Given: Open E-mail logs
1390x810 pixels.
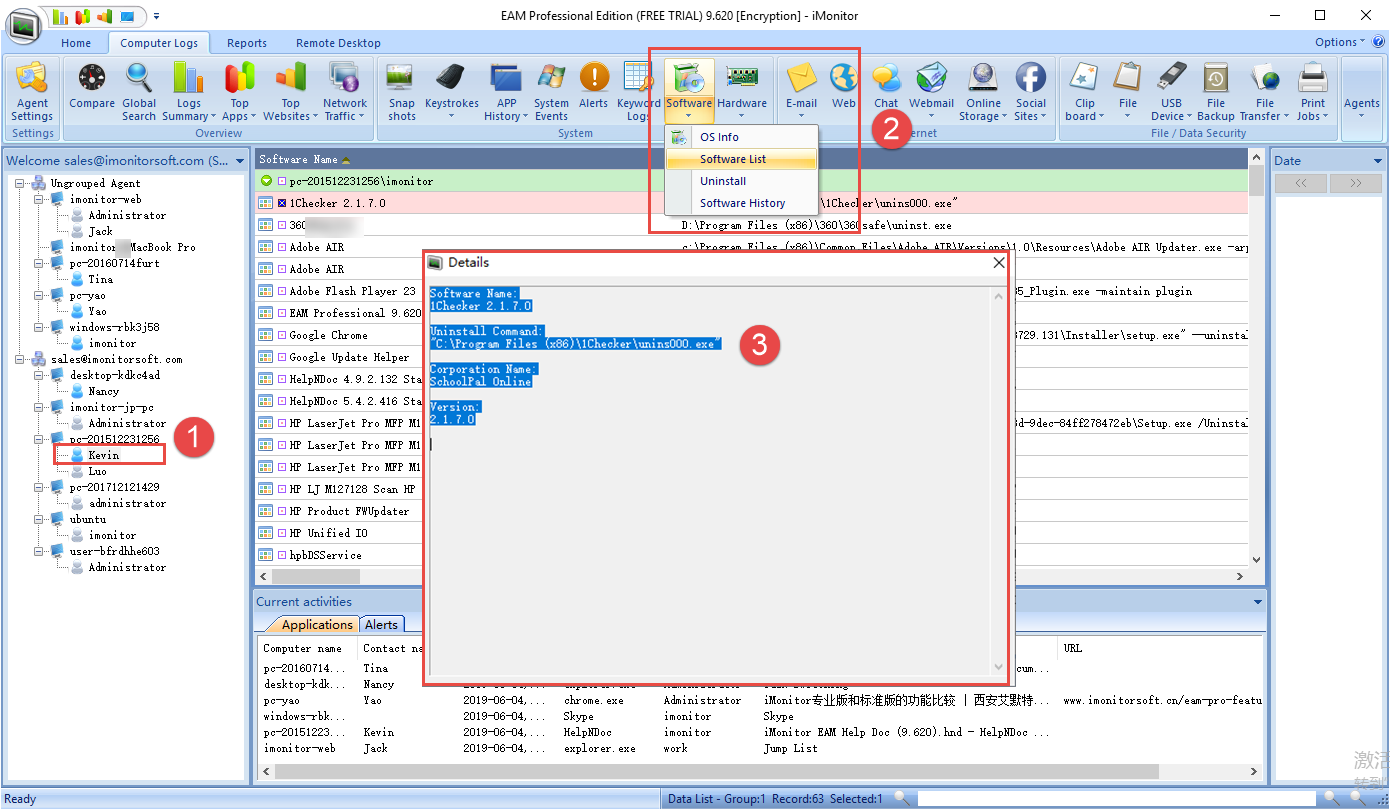Looking at the screenshot, I should pyautogui.click(x=801, y=92).
